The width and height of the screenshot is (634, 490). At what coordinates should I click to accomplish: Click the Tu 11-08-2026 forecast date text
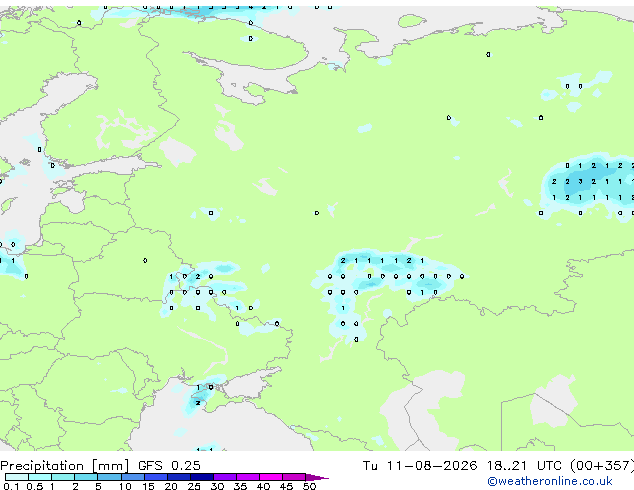click(x=420, y=466)
